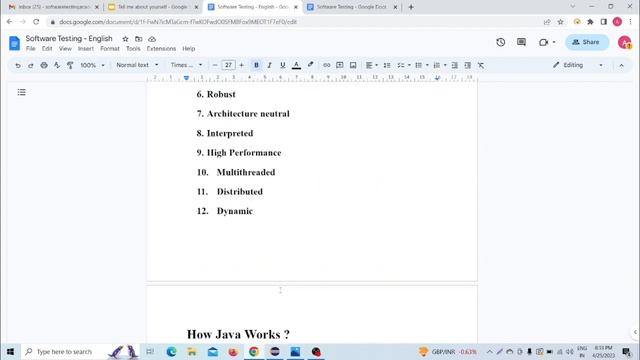Click the How Java Works ? heading

[238, 334]
